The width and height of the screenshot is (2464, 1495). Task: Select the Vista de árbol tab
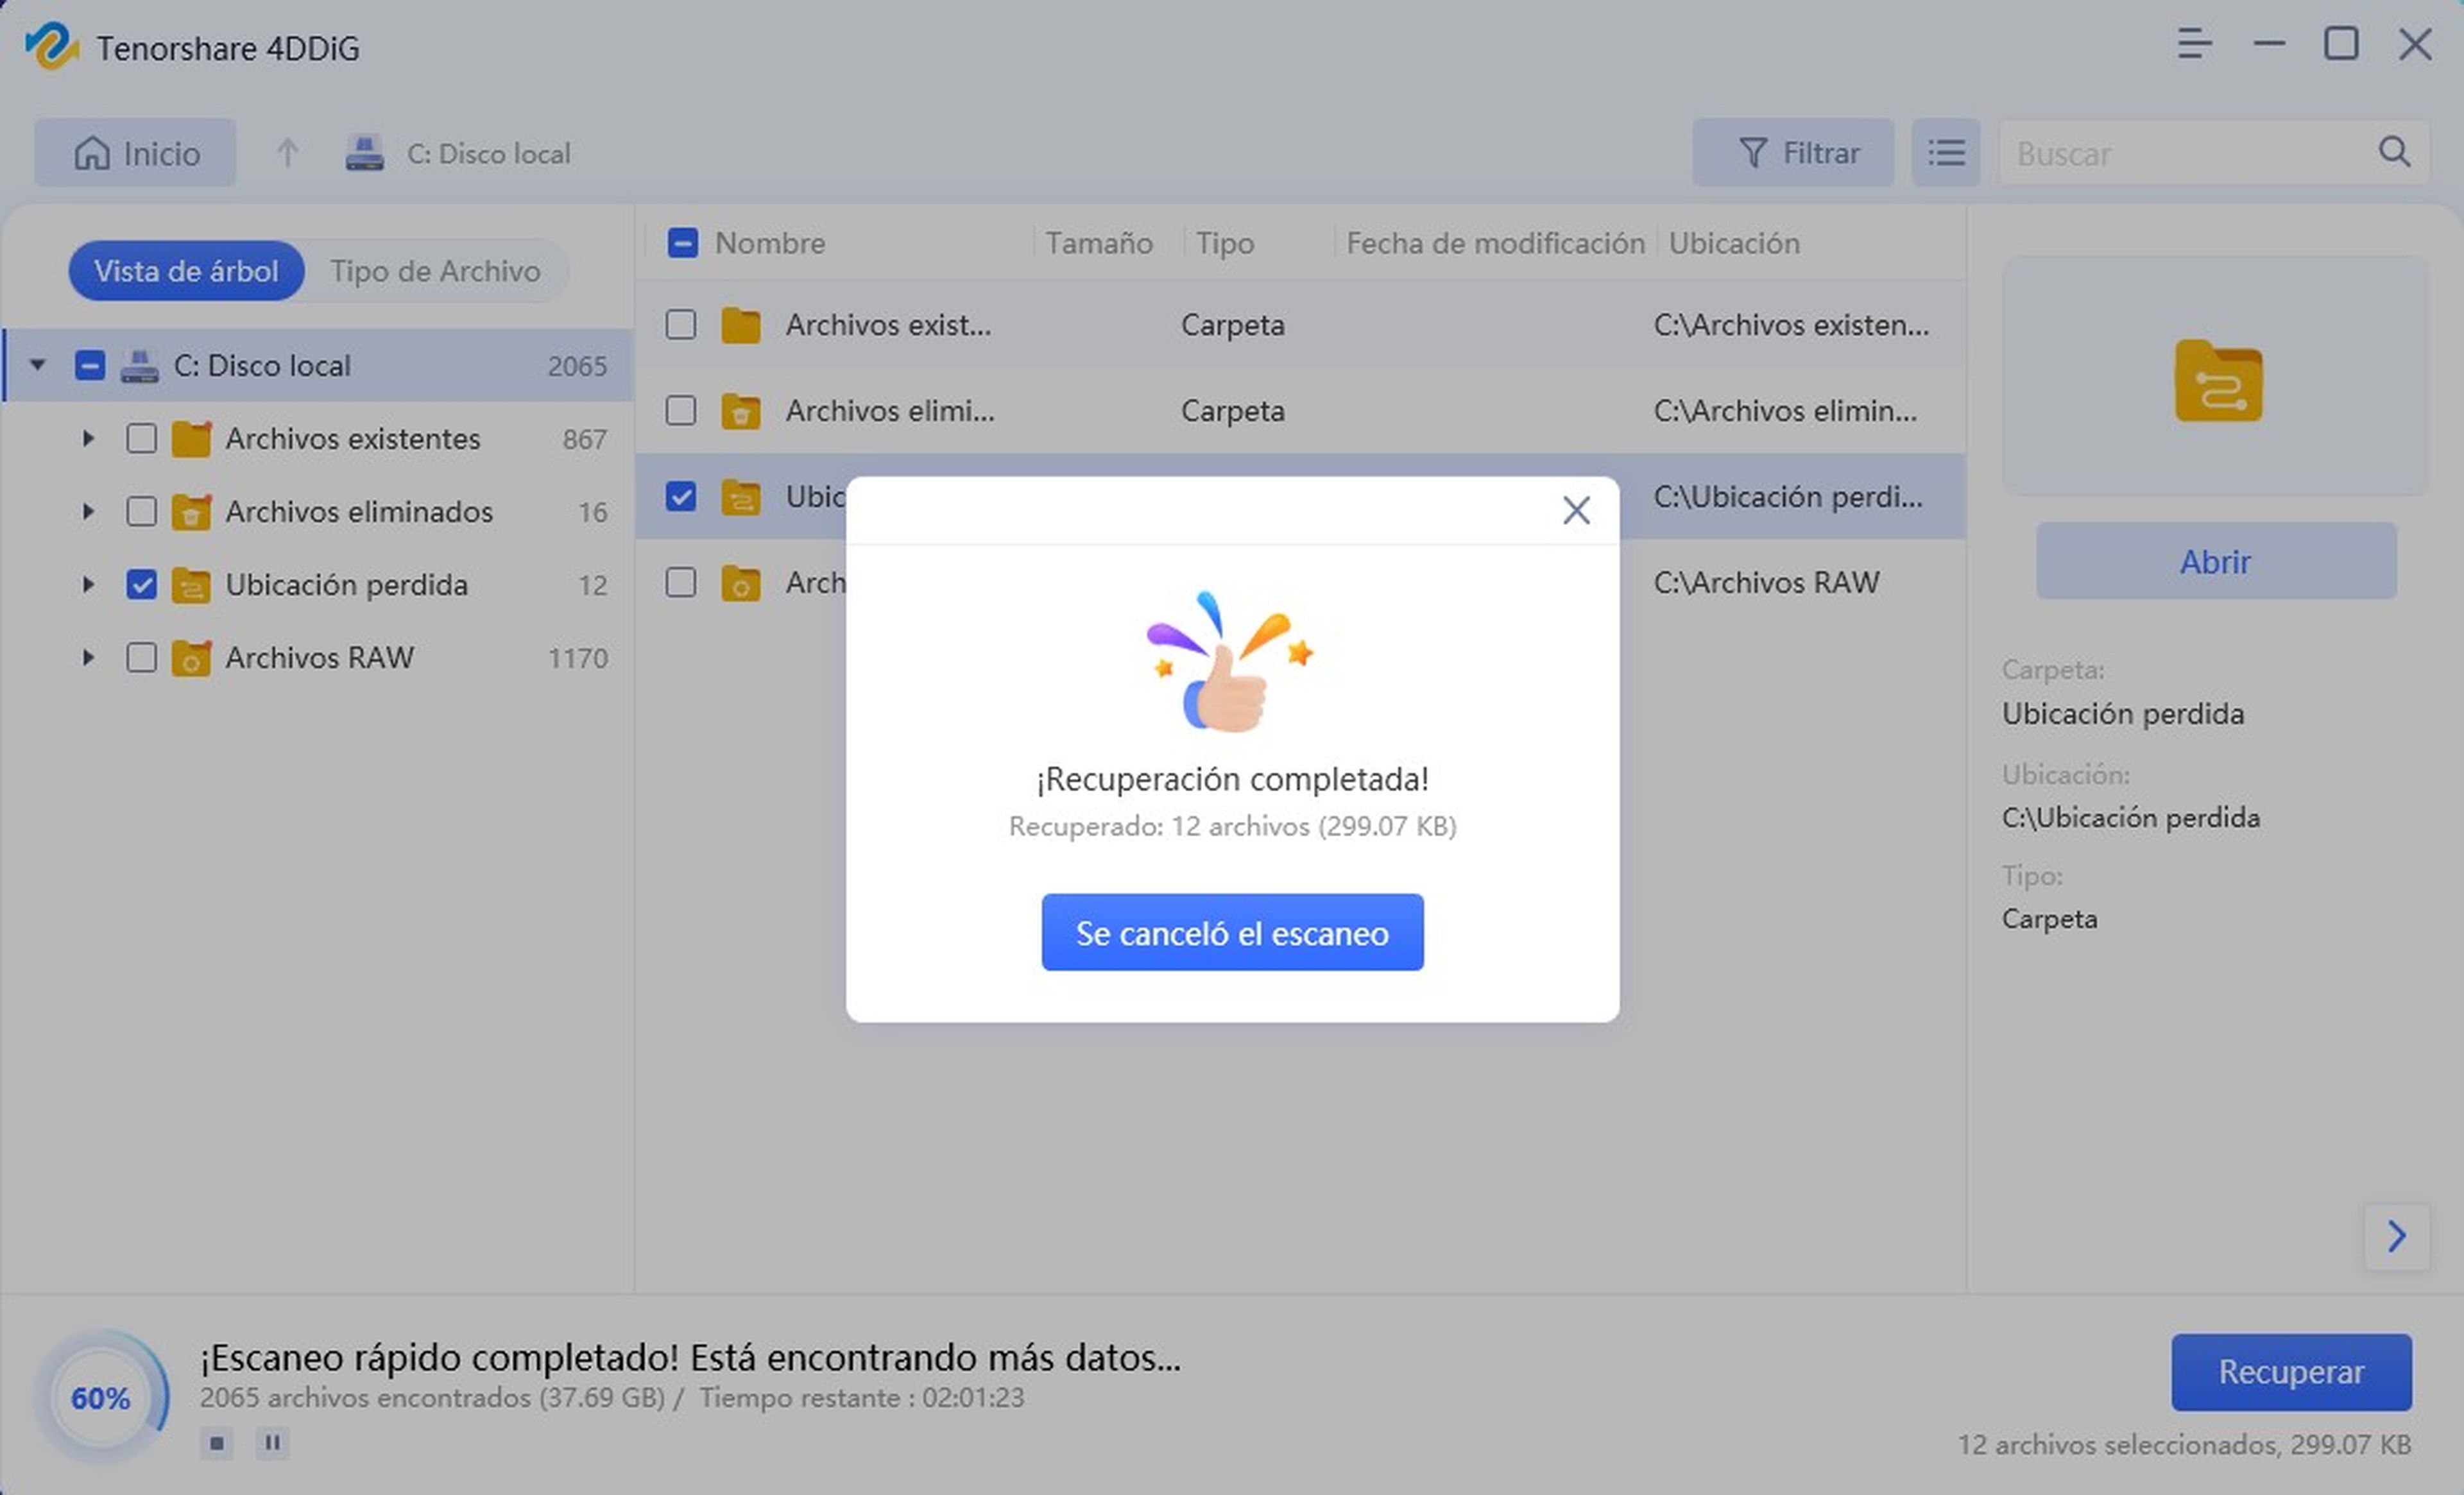(186, 271)
